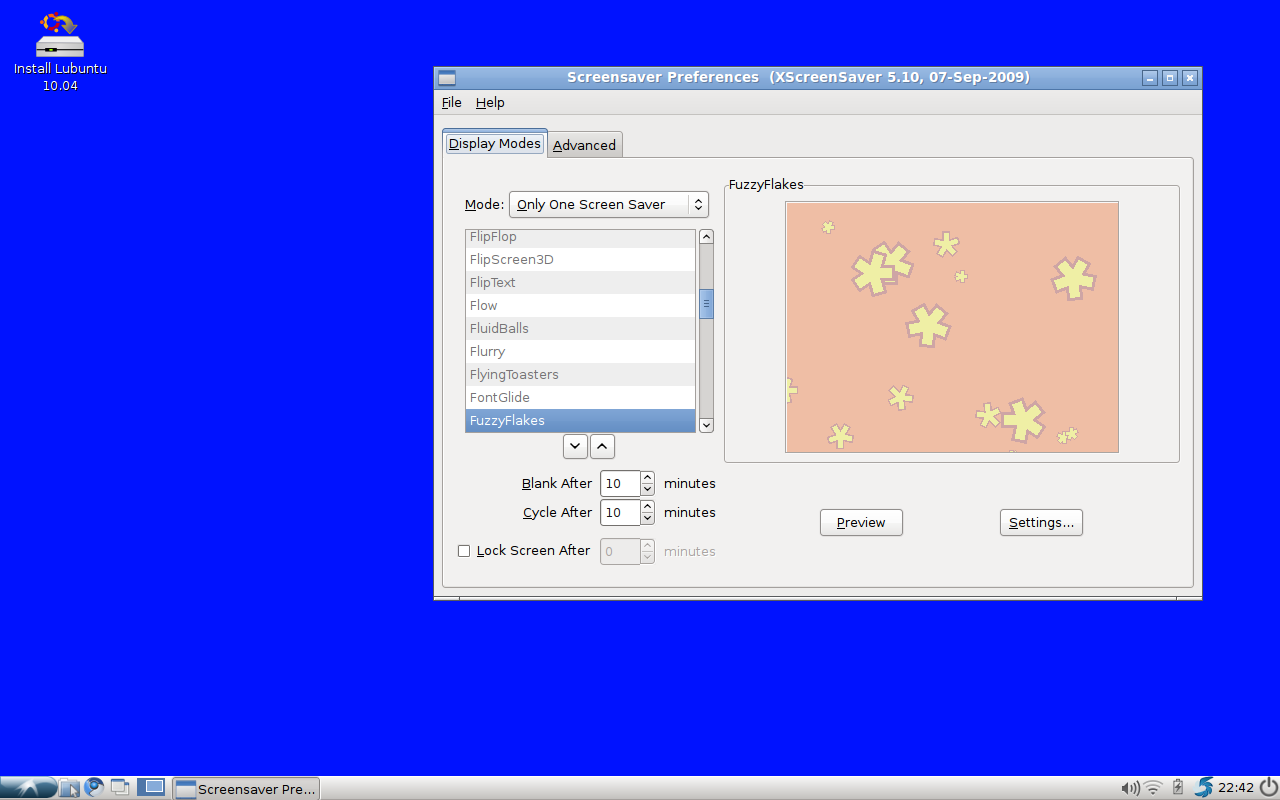Maximize the Screensaver Preferences window
The height and width of the screenshot is (800, 1280).
coord(1170,78)
